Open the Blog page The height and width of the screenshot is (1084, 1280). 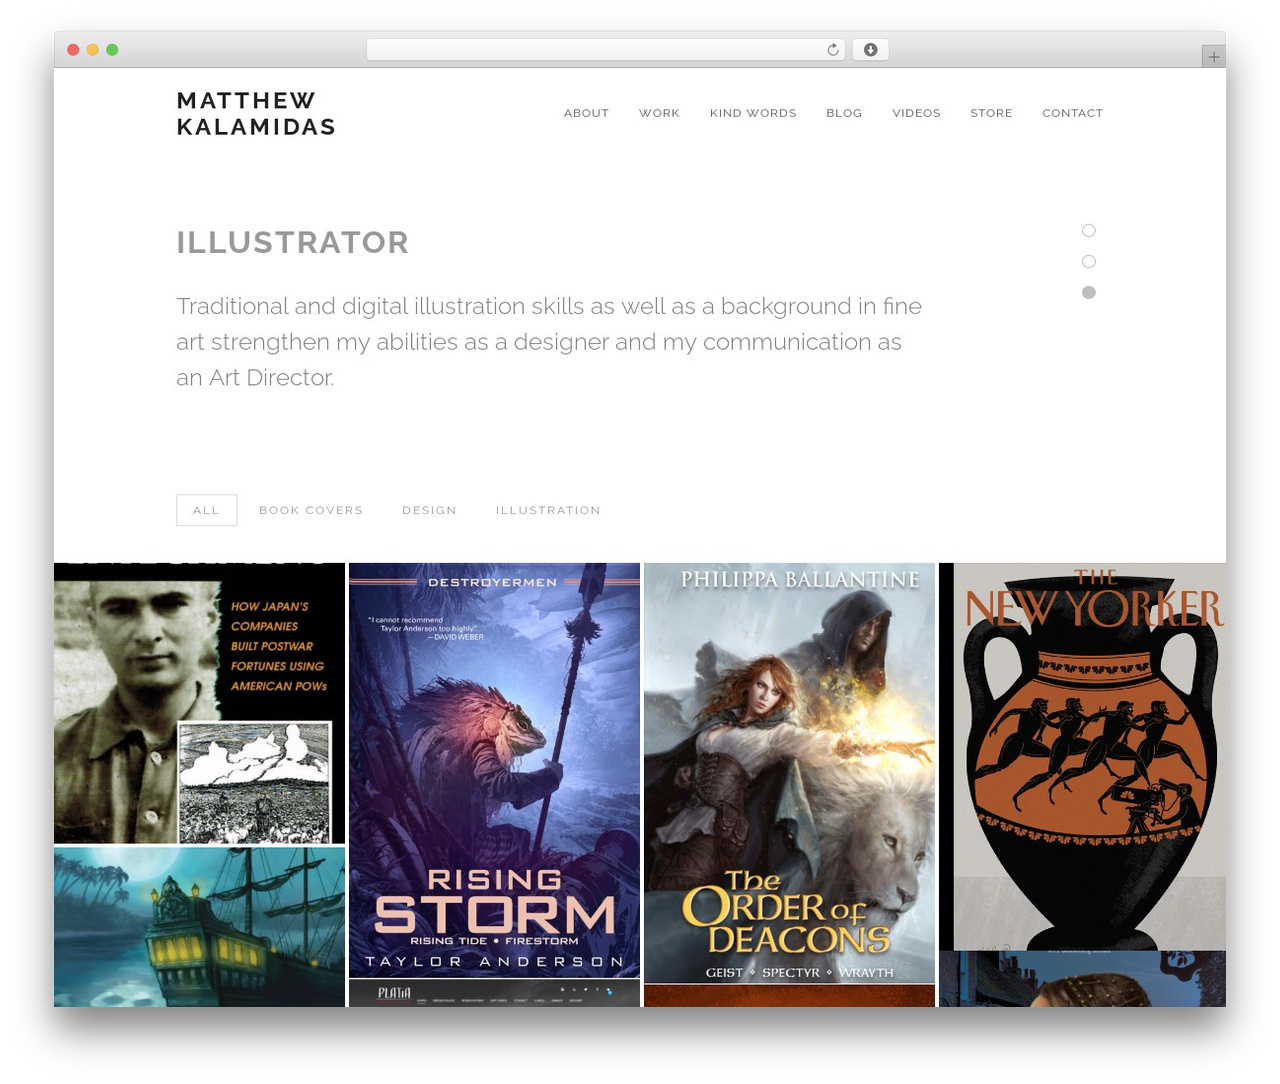[844, 113]
